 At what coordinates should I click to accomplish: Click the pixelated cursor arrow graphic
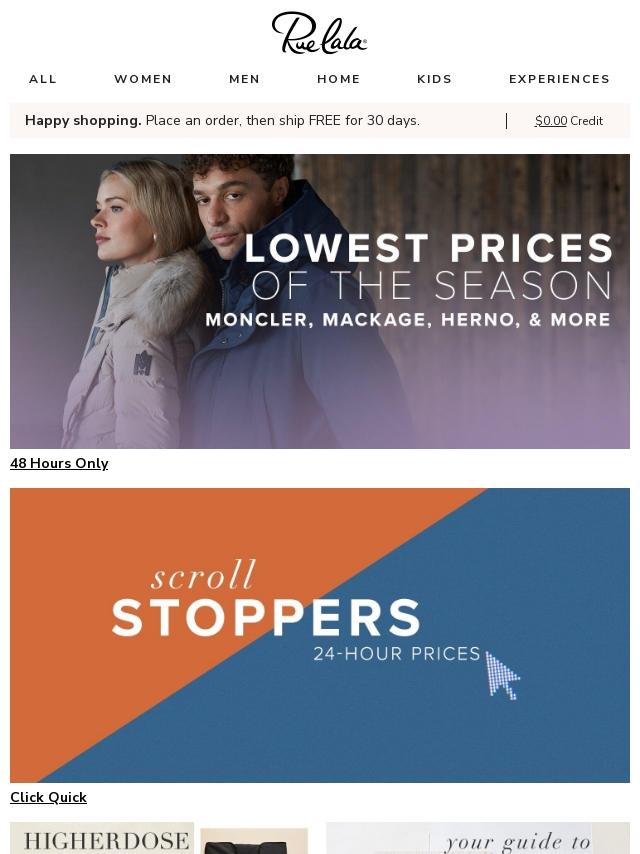[502, 675]
